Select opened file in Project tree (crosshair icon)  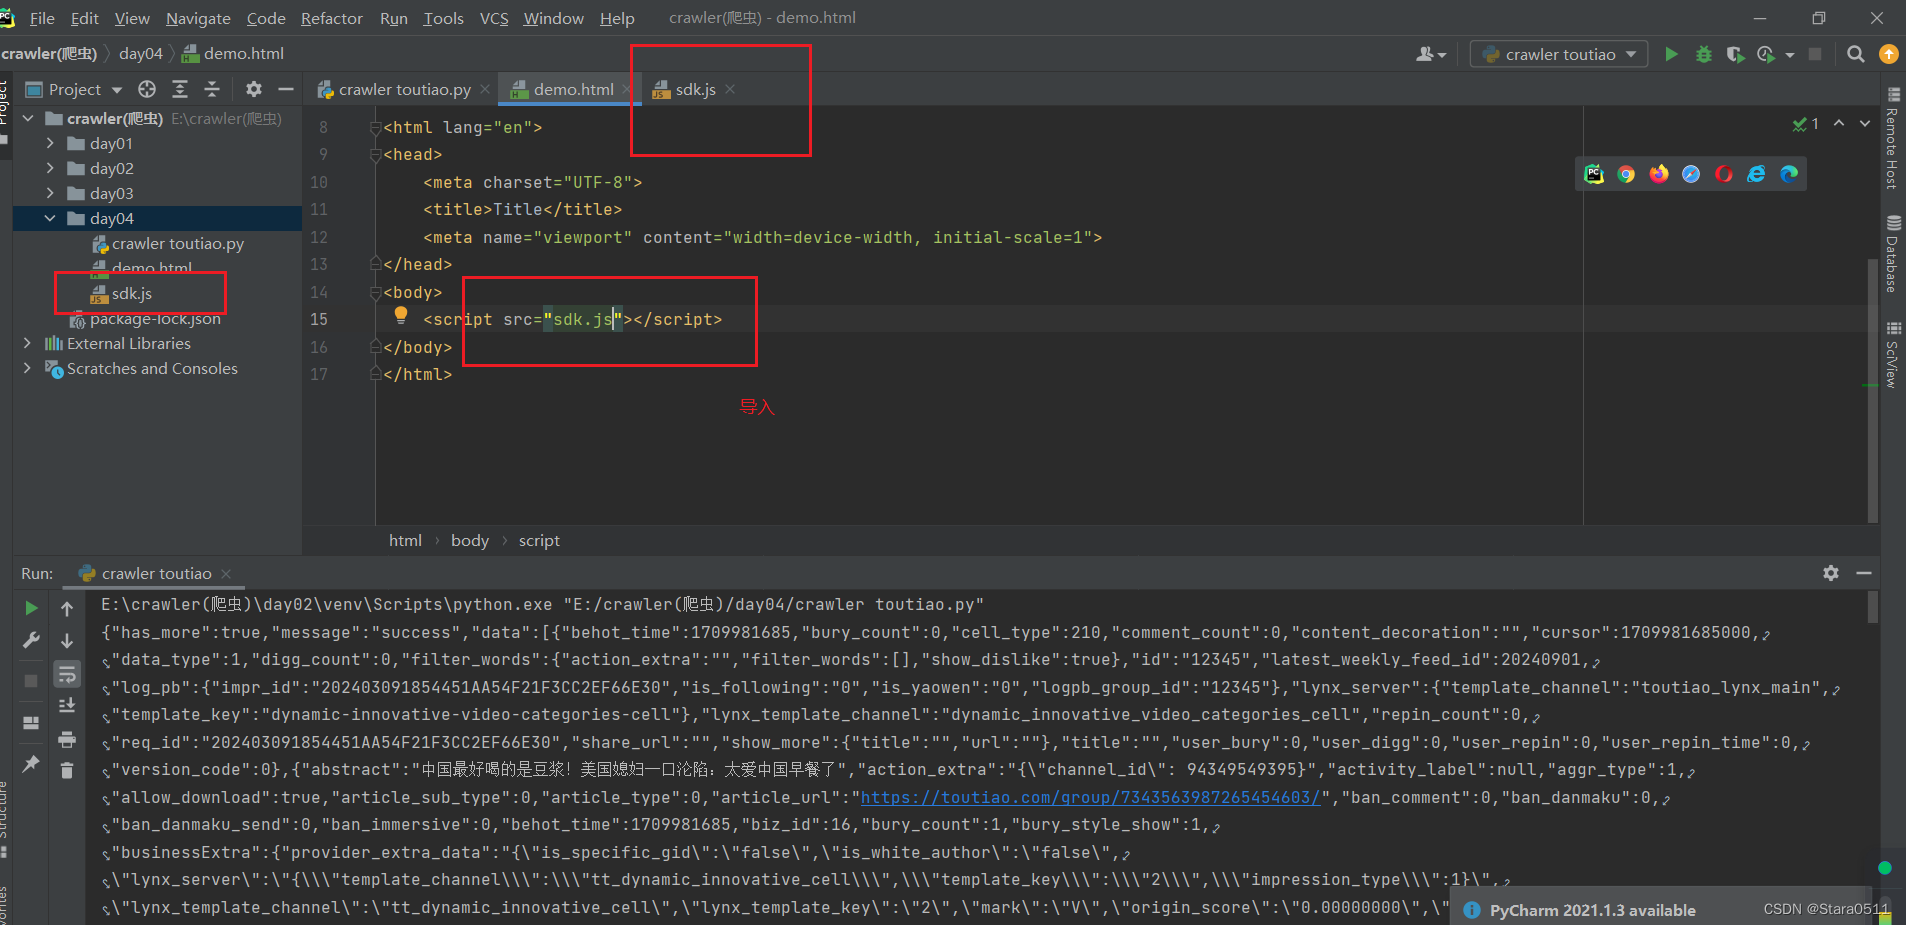coord(147,89)
